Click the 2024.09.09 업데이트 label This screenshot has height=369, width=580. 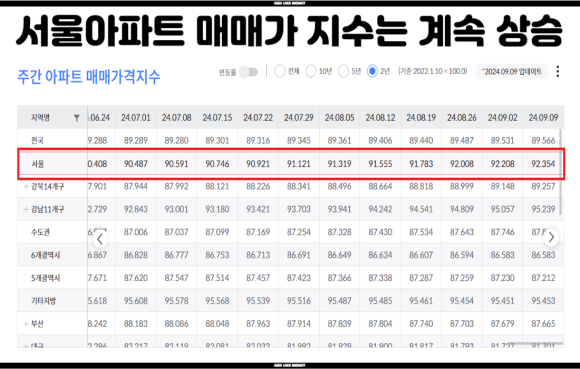click(x=512, y=71)
